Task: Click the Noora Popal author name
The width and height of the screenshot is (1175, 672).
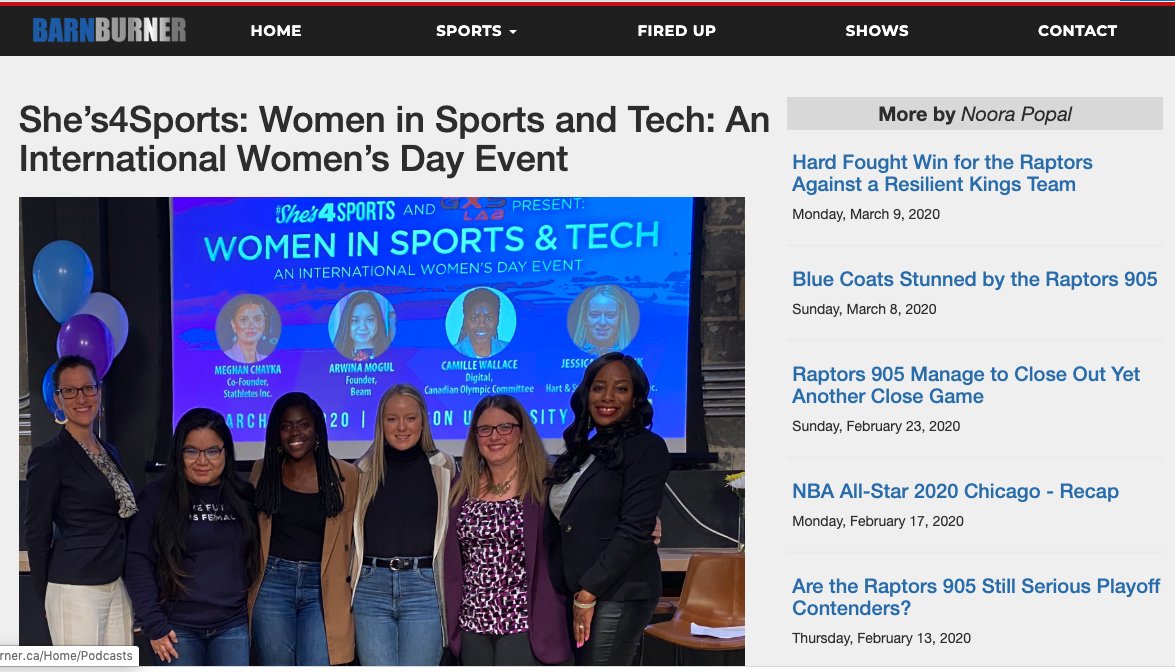Action: pyautogui.click(x=1015, y=114)
